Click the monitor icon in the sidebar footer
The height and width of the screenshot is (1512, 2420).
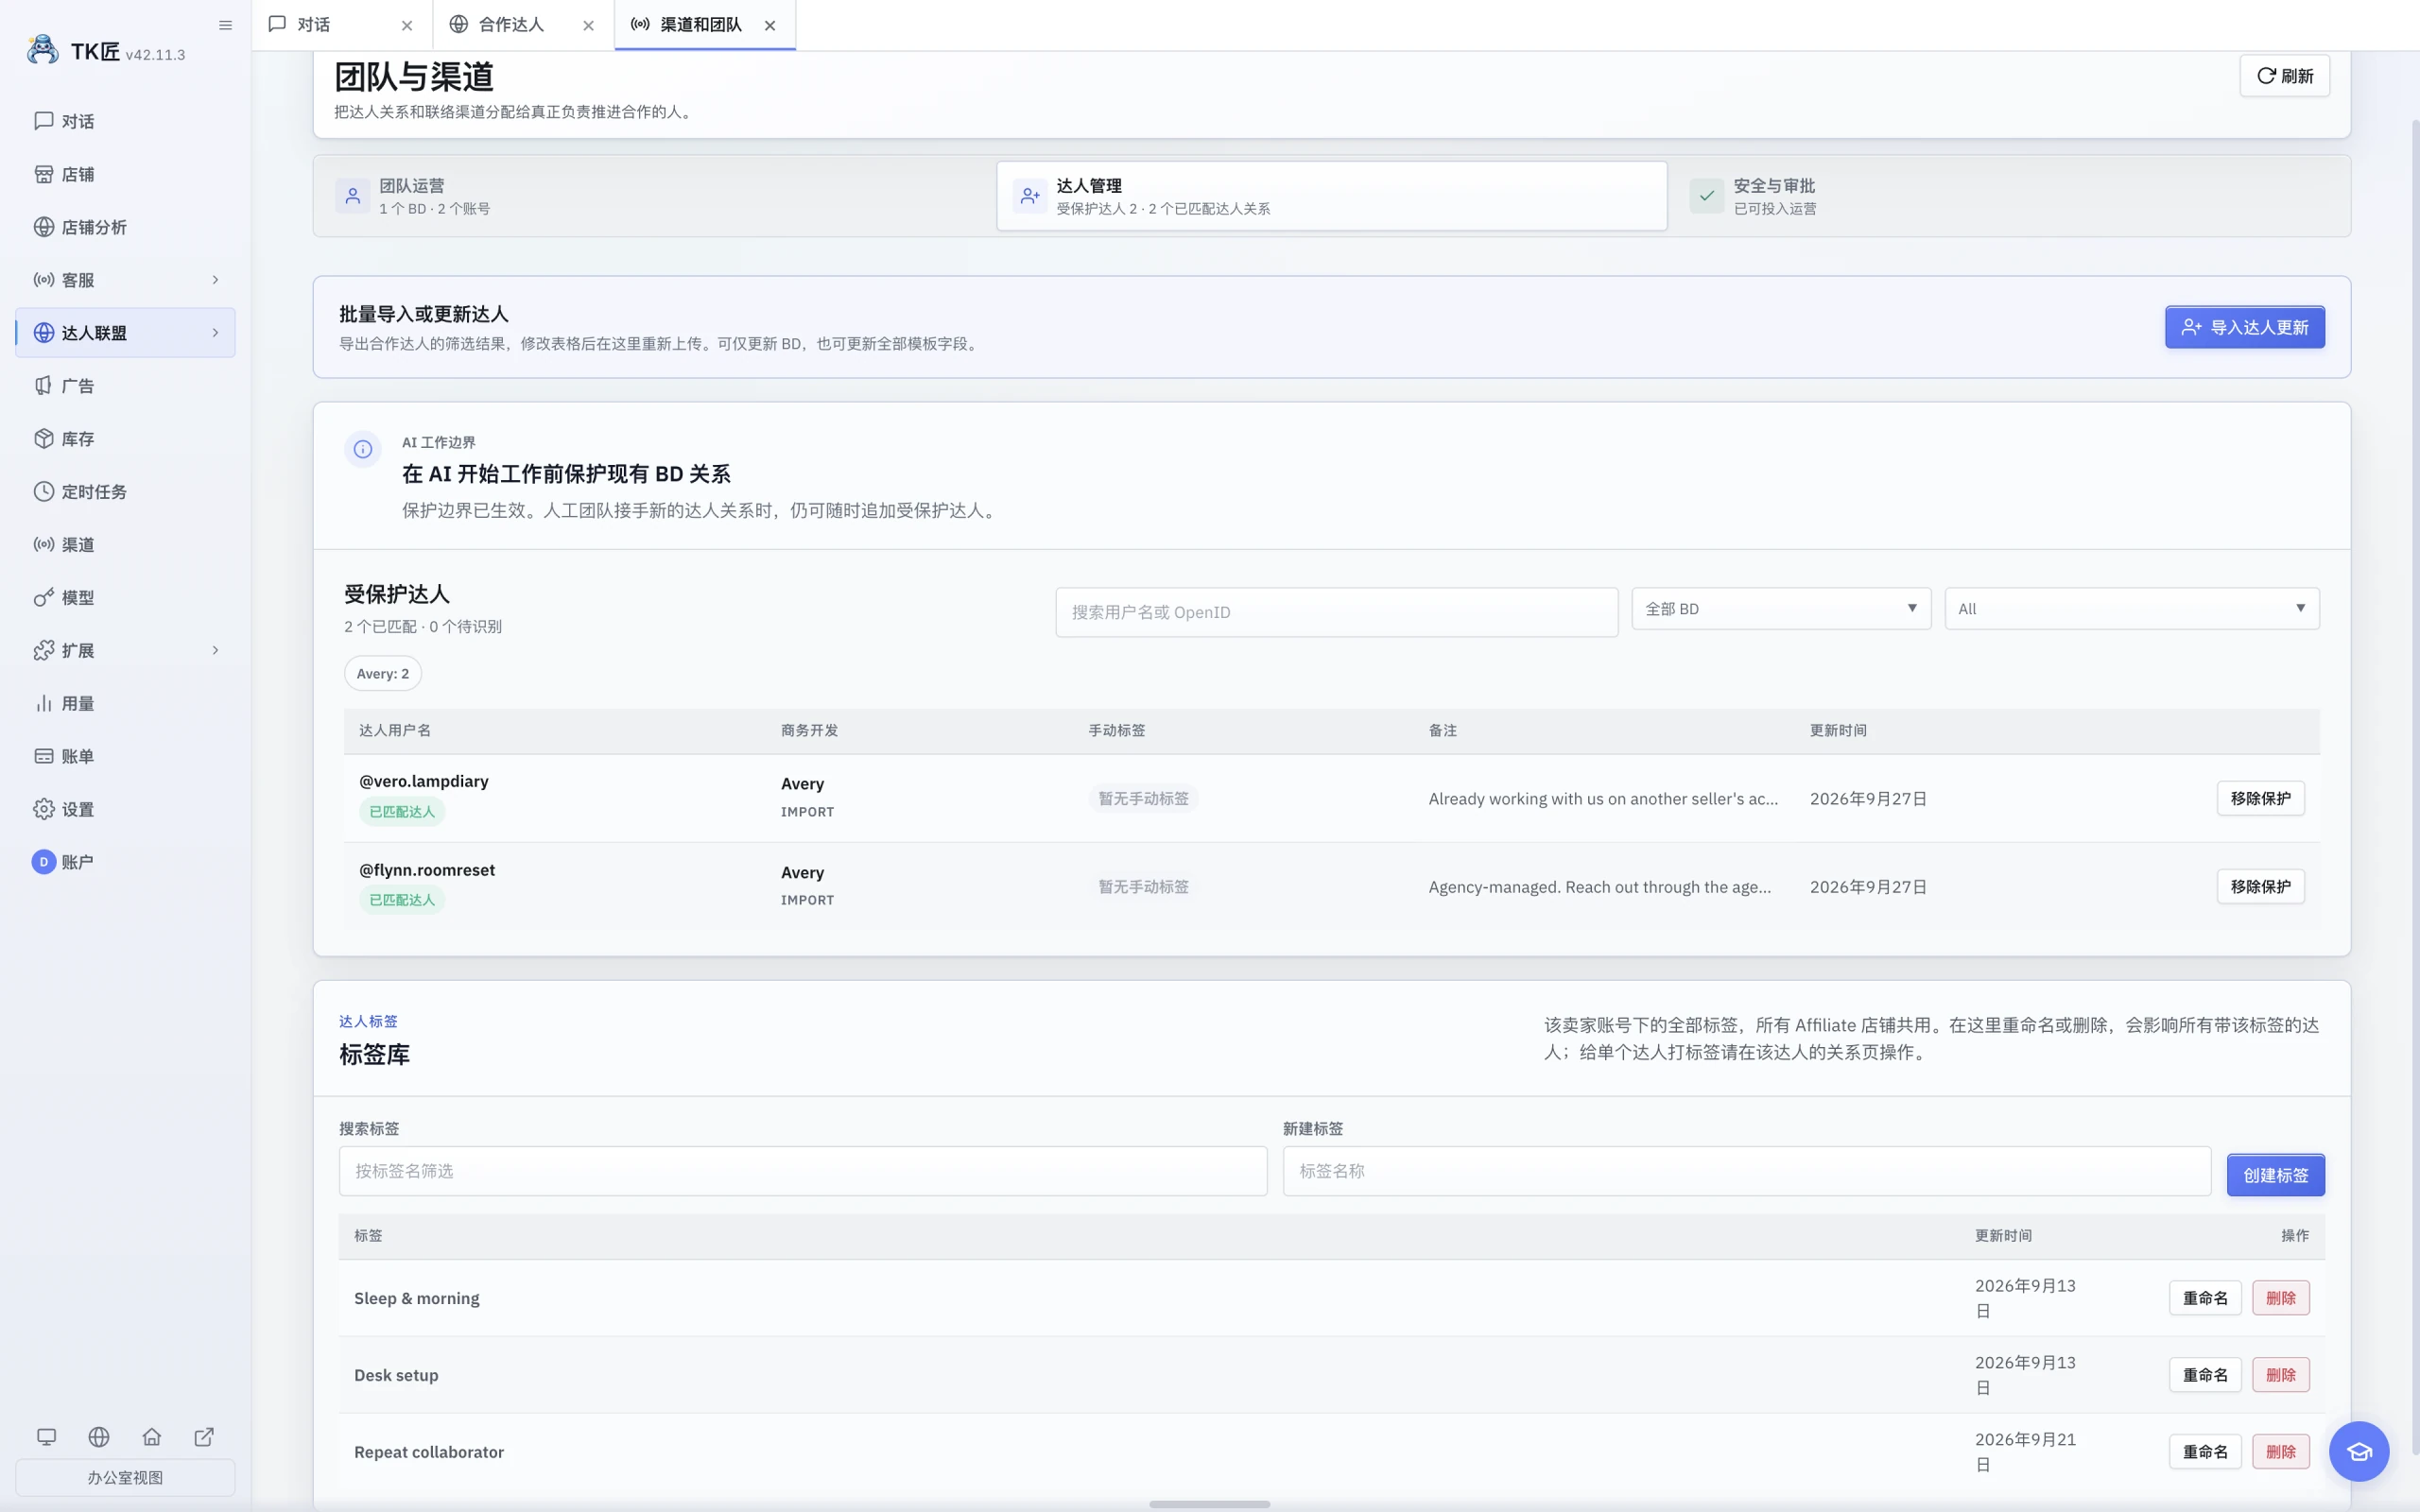46,1437
